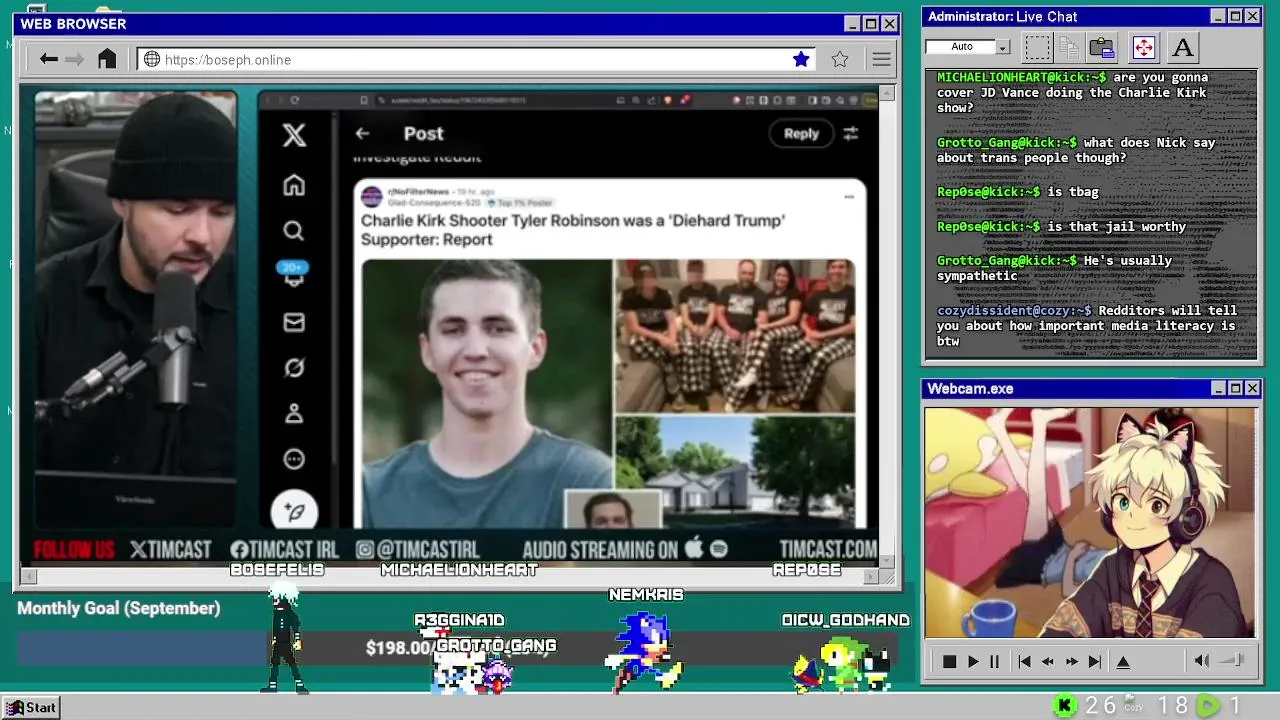Click the smiling man photo in the post
Image resolution: width=1280 pixels, height=720 pixels.
486,393
